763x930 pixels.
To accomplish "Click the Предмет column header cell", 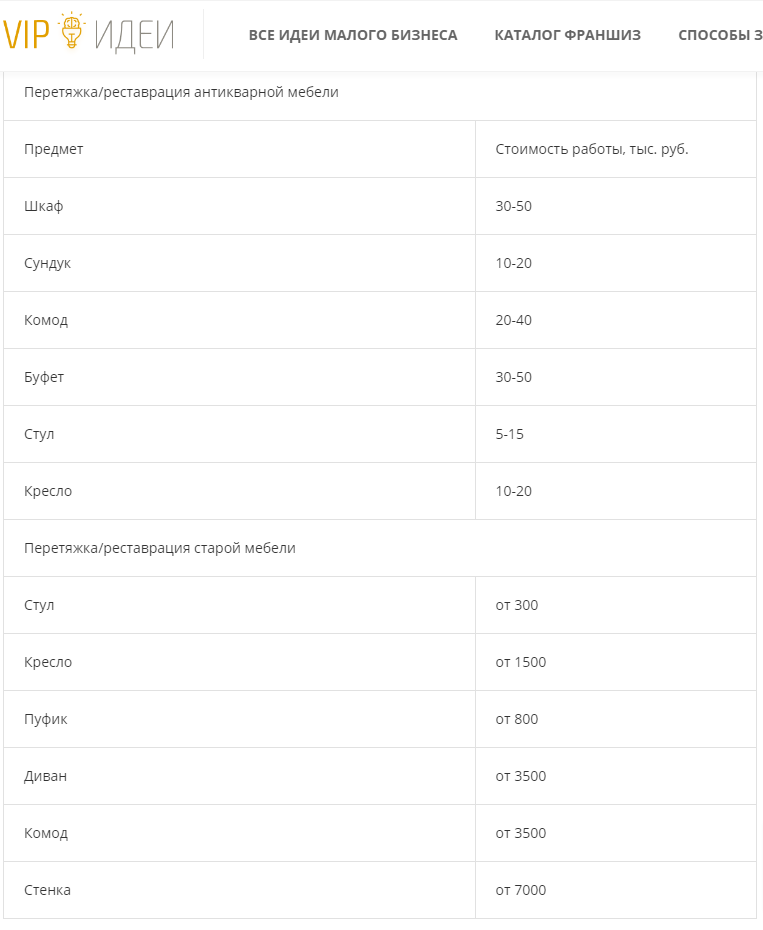I will (x=54, y=149).
